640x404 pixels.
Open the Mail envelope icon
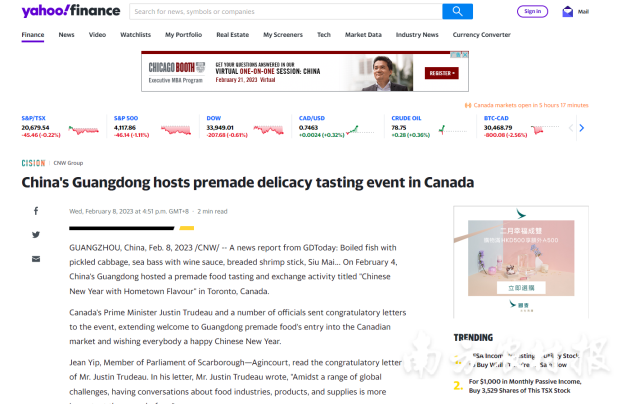568,12
